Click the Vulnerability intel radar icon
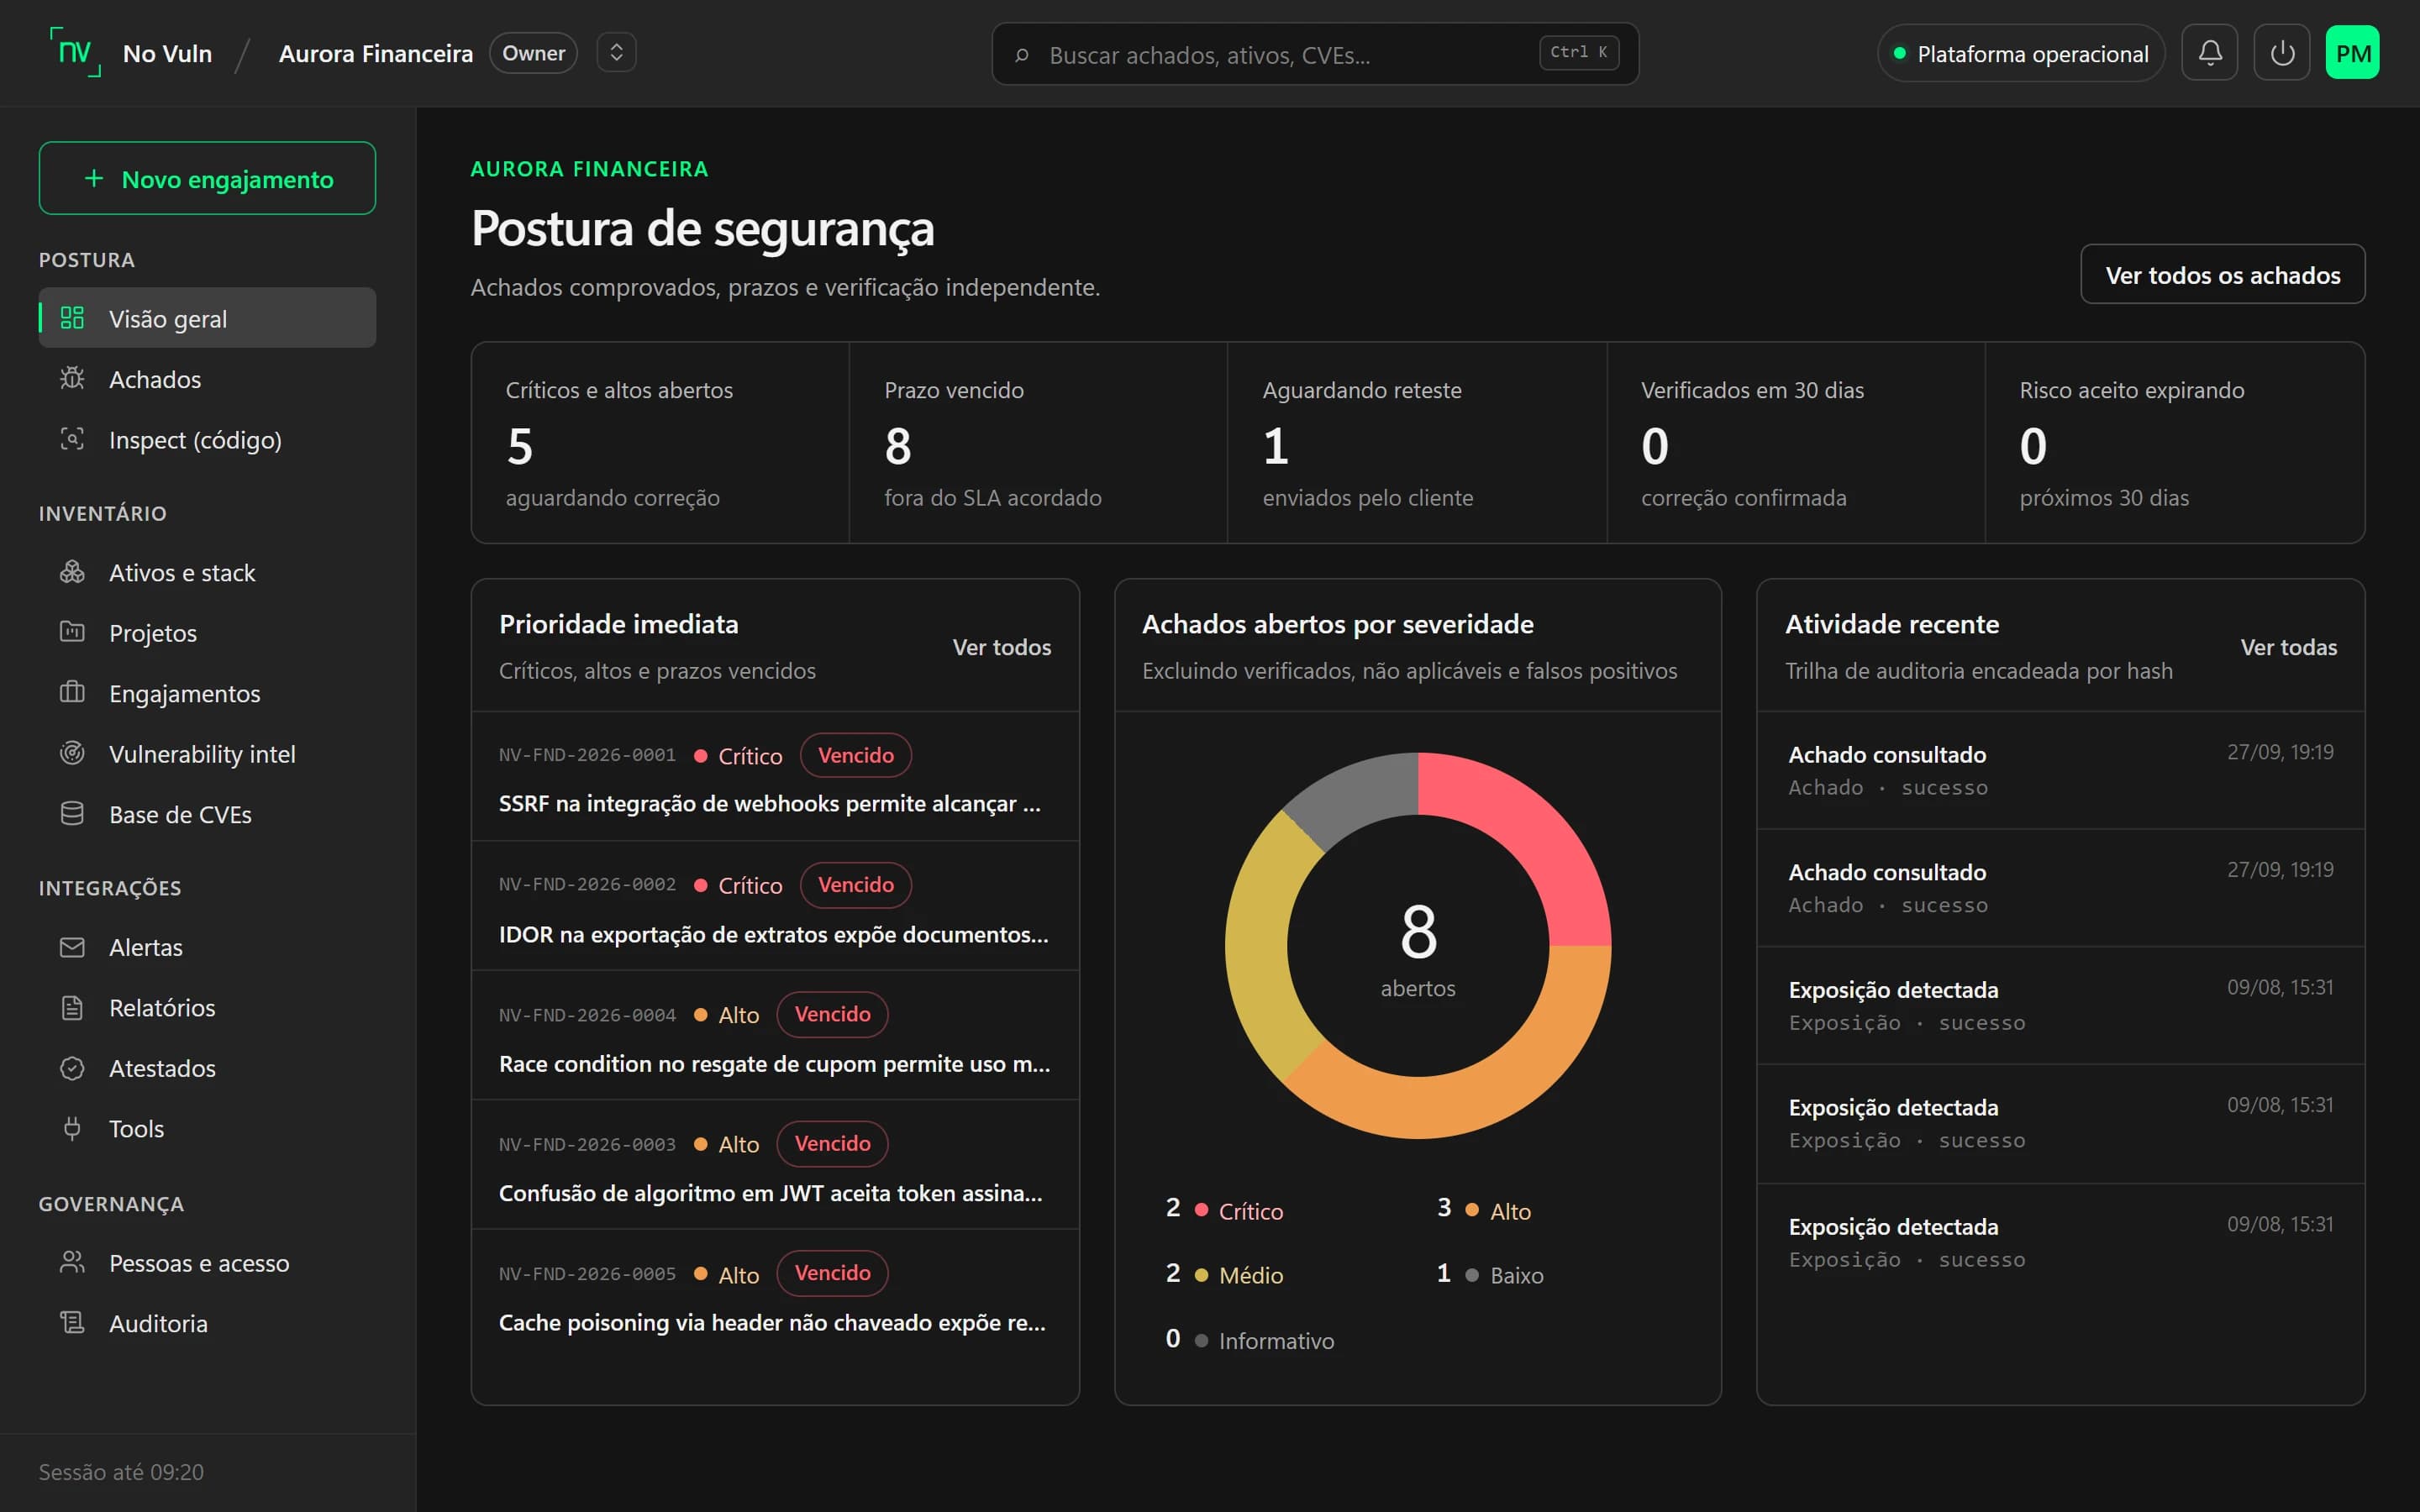The width and height of the screenshot is (2420, 1512). pos(72,753)
